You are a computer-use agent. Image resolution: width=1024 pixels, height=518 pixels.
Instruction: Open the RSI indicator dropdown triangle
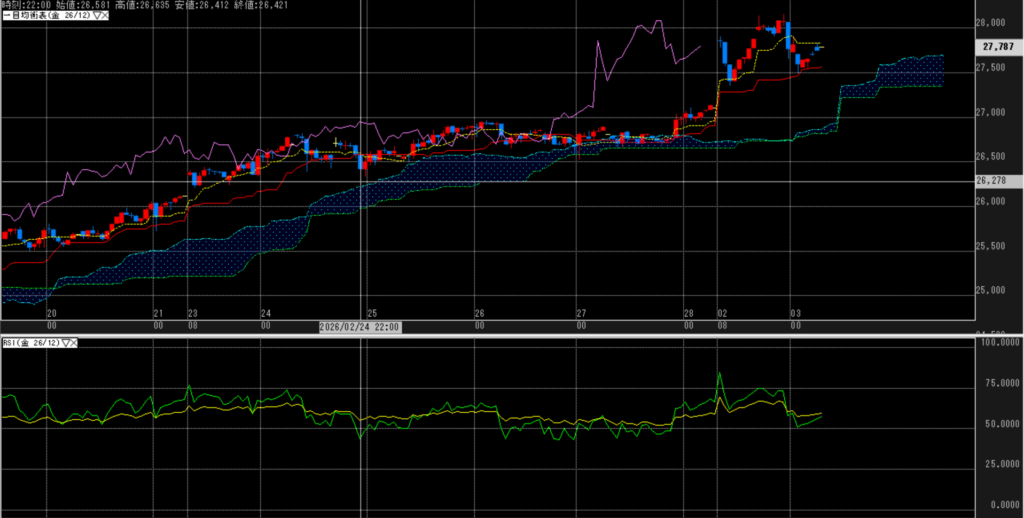[x=64, y=342]
